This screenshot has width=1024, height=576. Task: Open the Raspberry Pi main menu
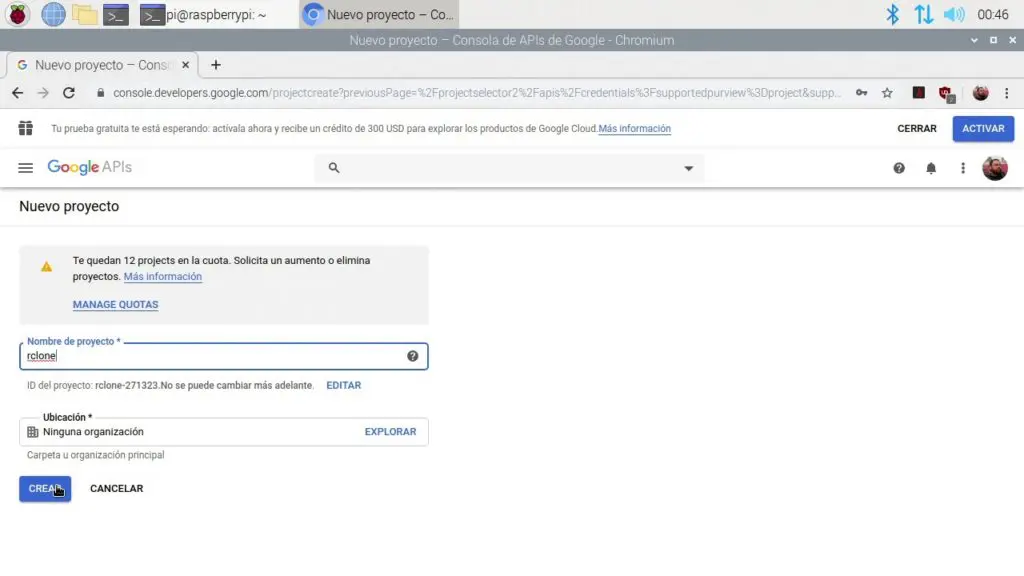pos(19,14)
